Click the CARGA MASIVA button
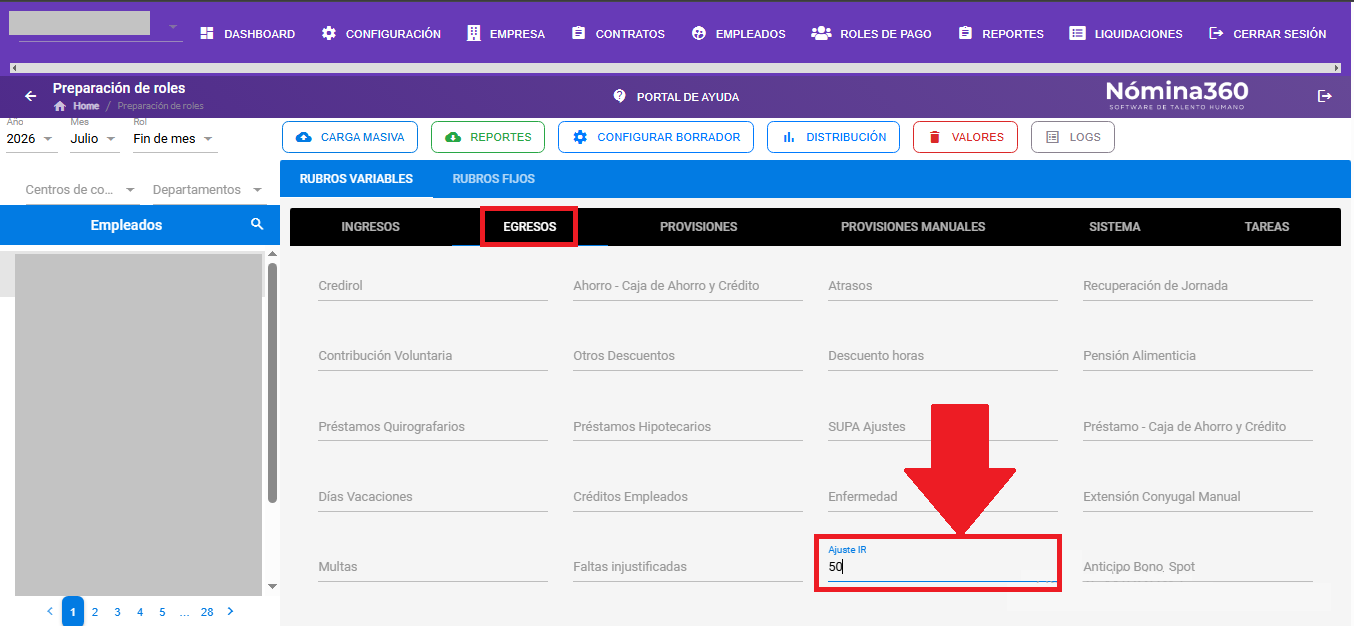Image resolution: width=1354 pixels, height=626 pixels. 350,137
